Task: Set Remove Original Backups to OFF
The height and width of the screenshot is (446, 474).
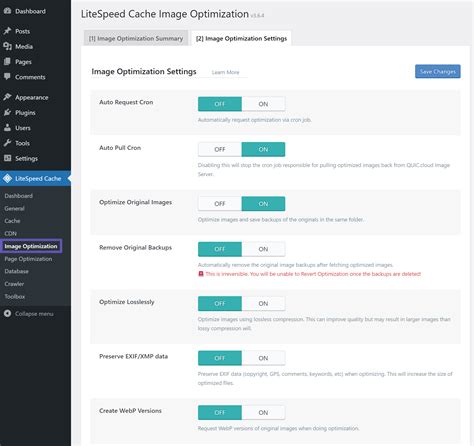Action: 220,249
